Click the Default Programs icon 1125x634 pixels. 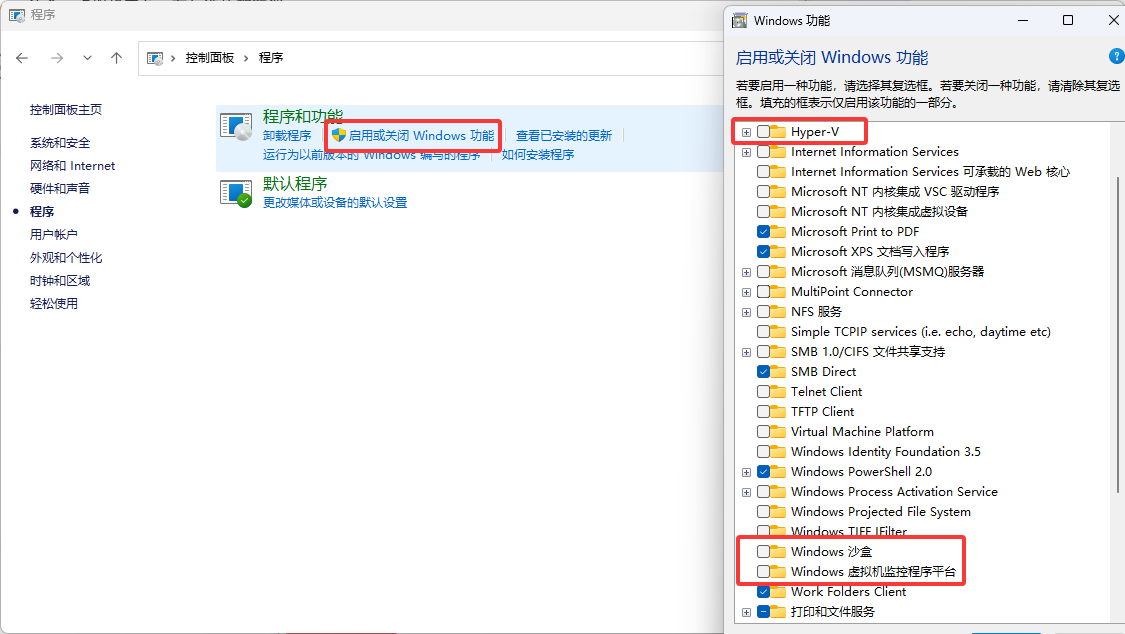(x=235, y=193)
